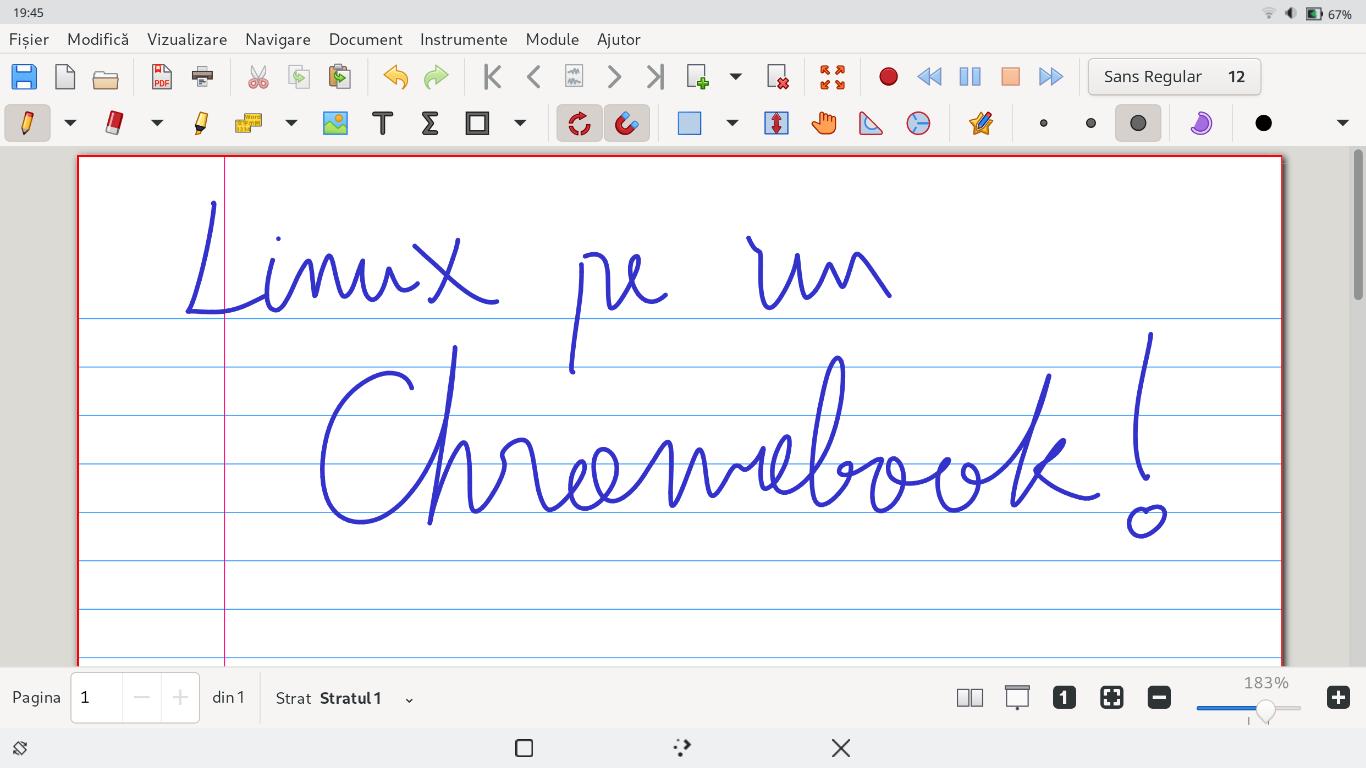Toggle grid snapping with the magnet icon
This screenshot has width=1366, height=768.
point(627,123)
